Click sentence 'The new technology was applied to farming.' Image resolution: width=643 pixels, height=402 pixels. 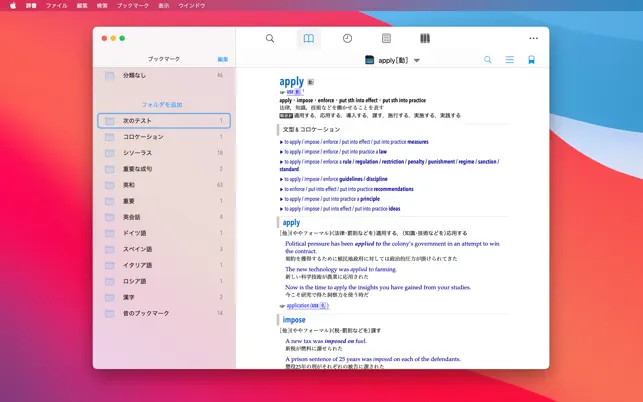click(341, 270)
